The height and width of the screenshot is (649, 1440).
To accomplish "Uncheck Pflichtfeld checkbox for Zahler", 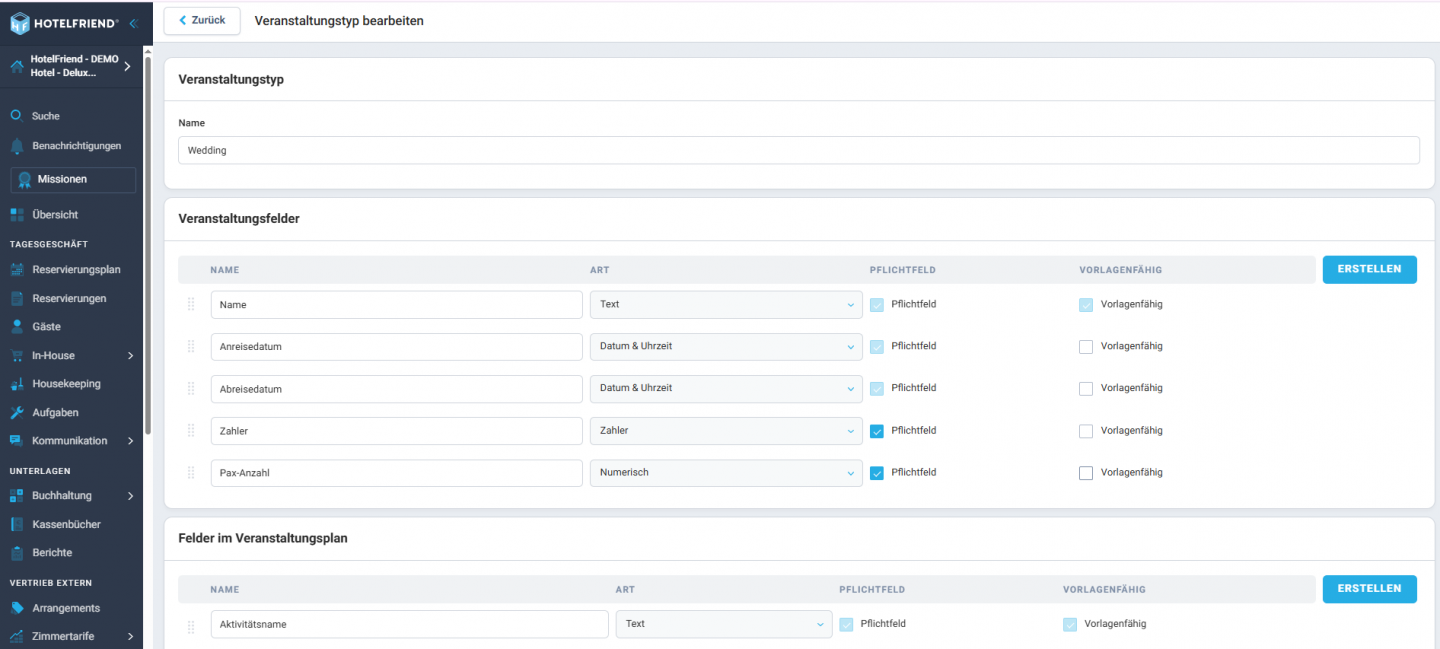I will coord(877,431).
